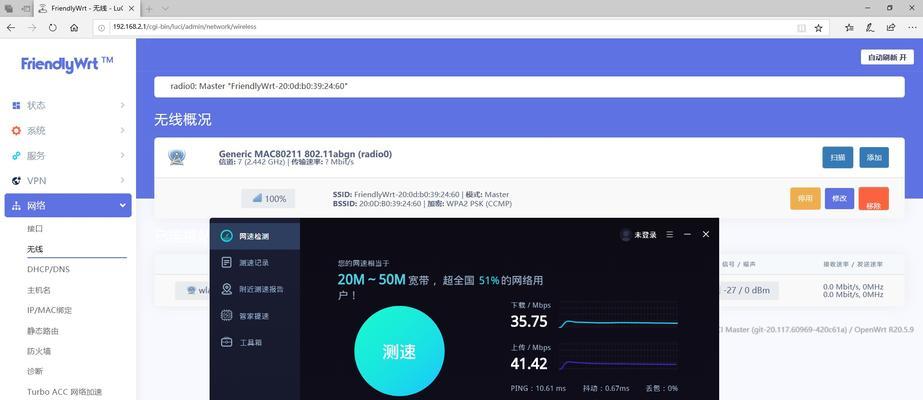Click the site info icon in address bar
923x400 pixels.
(101, 28)
